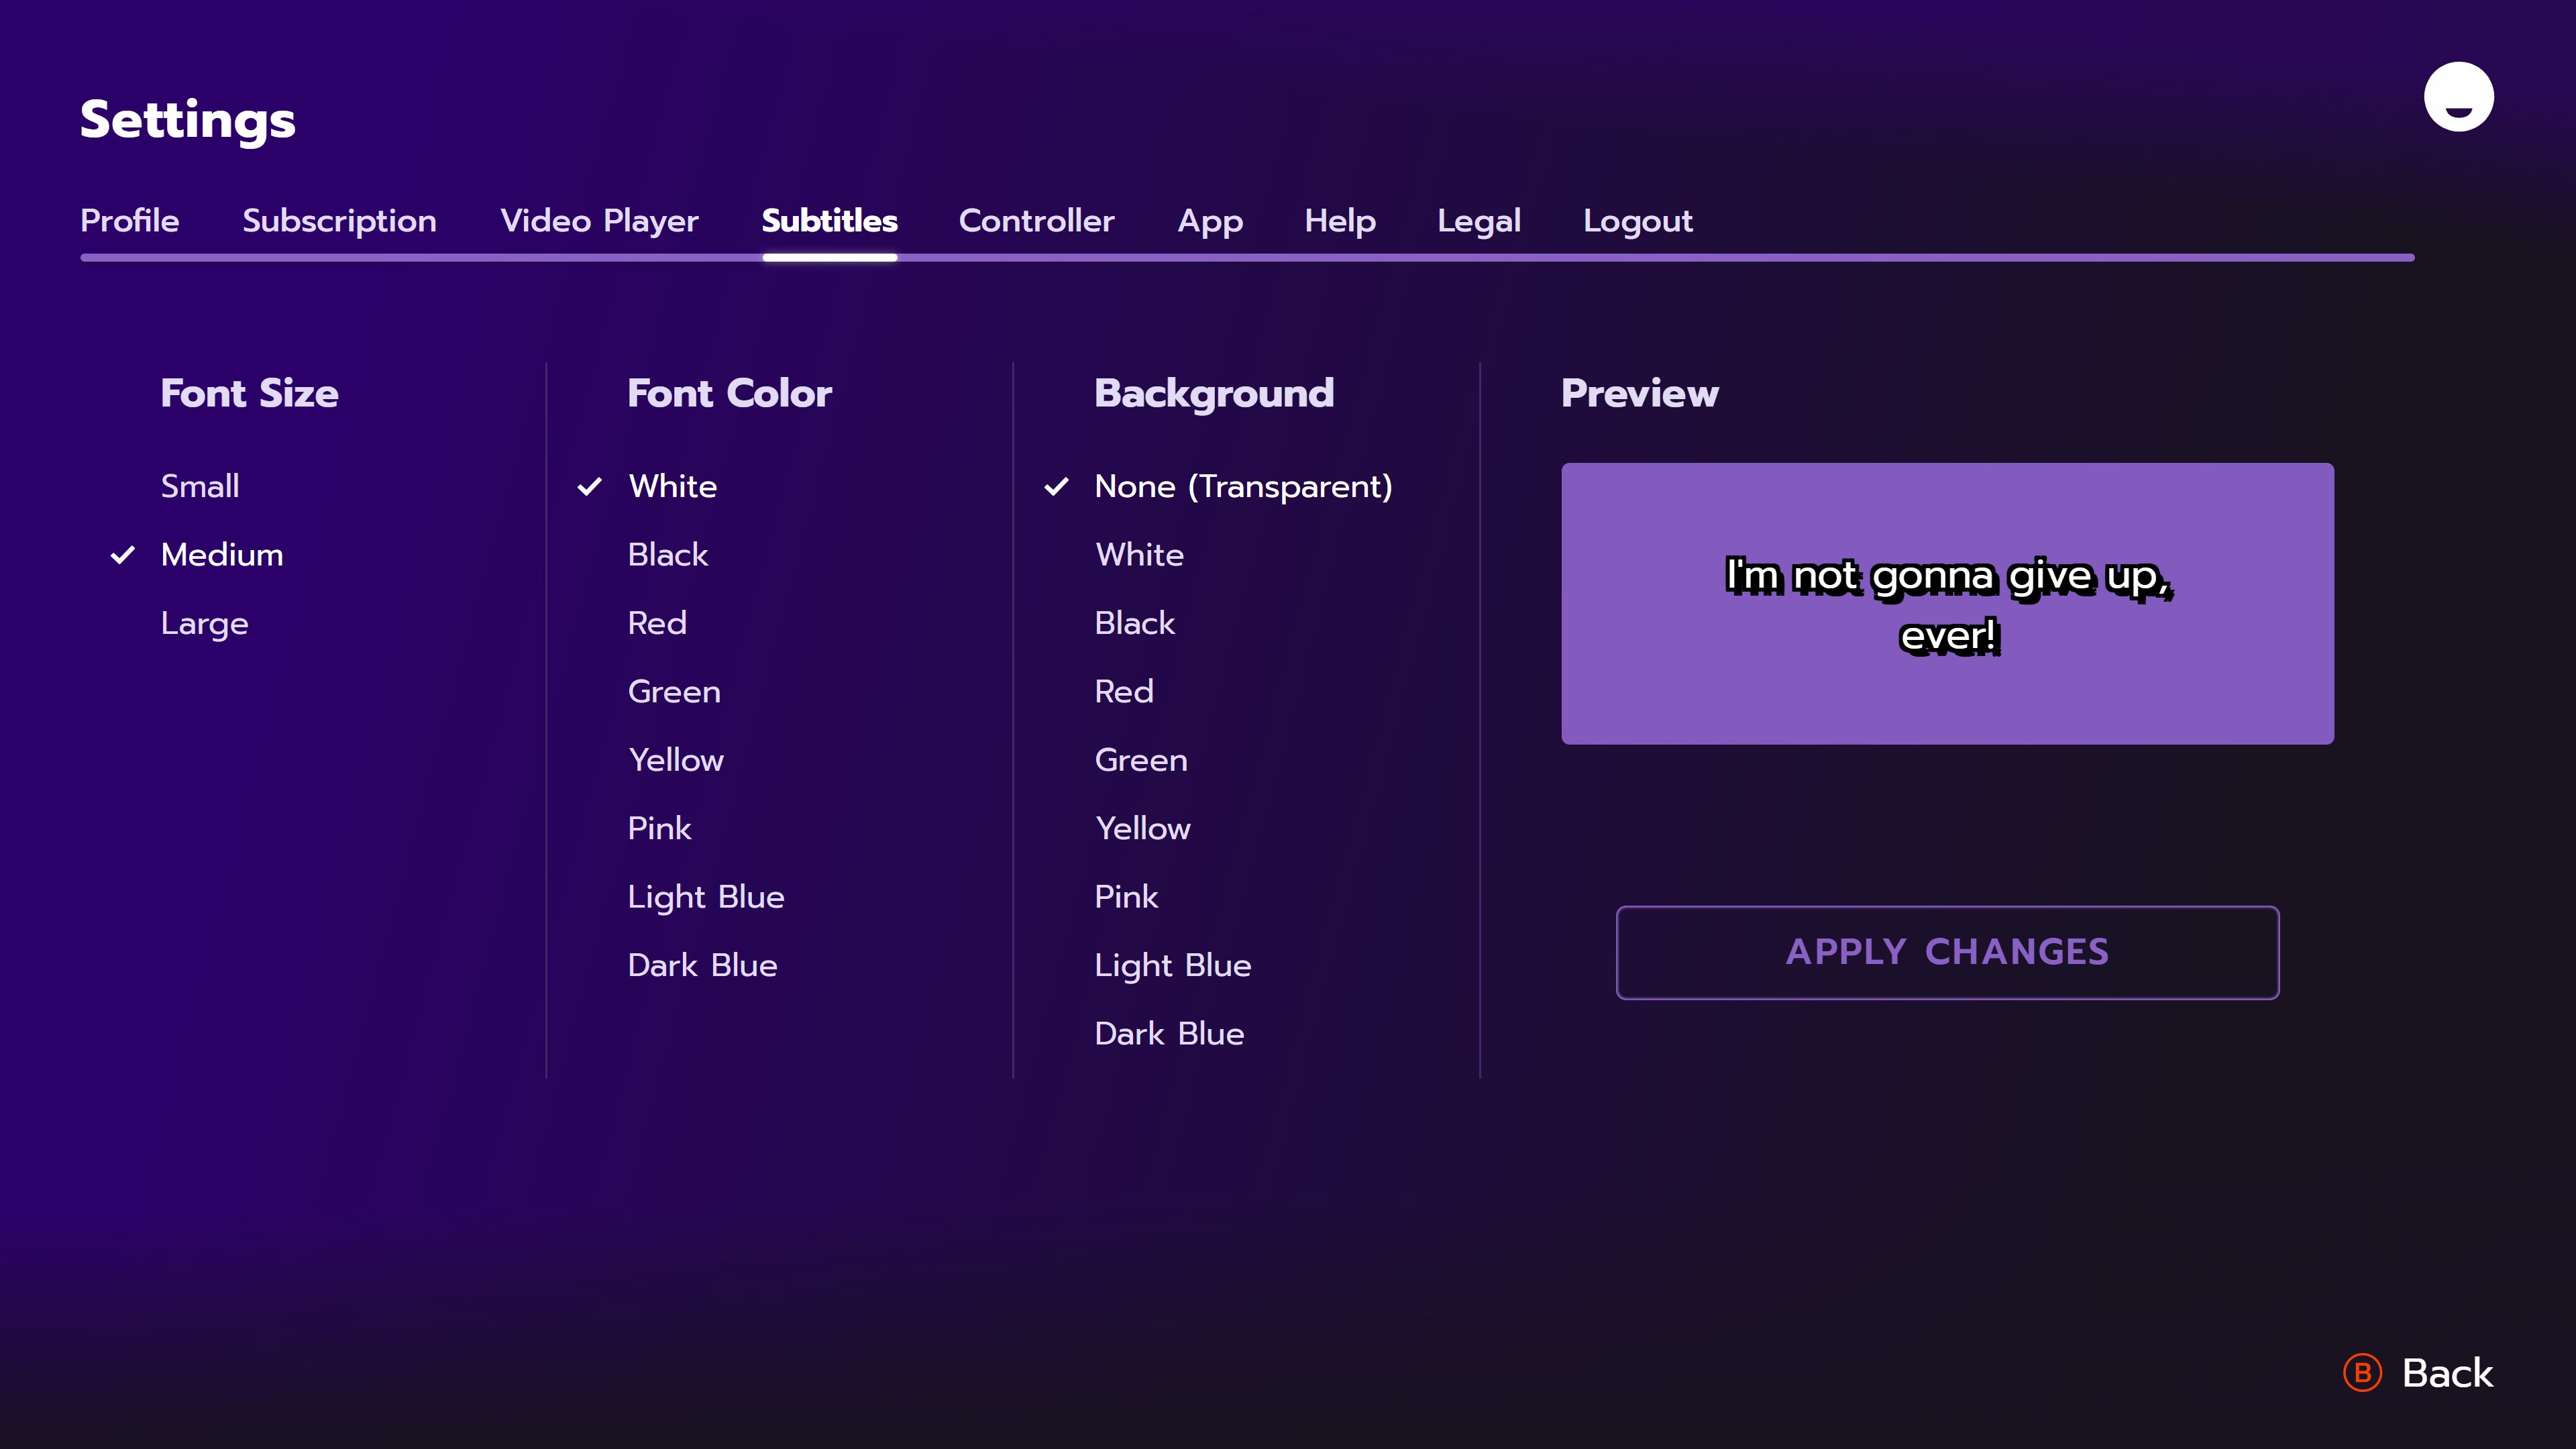The image size is (2576, 1449).
Task: Go to the Subscription tab
Action: [x=339, y=221]
